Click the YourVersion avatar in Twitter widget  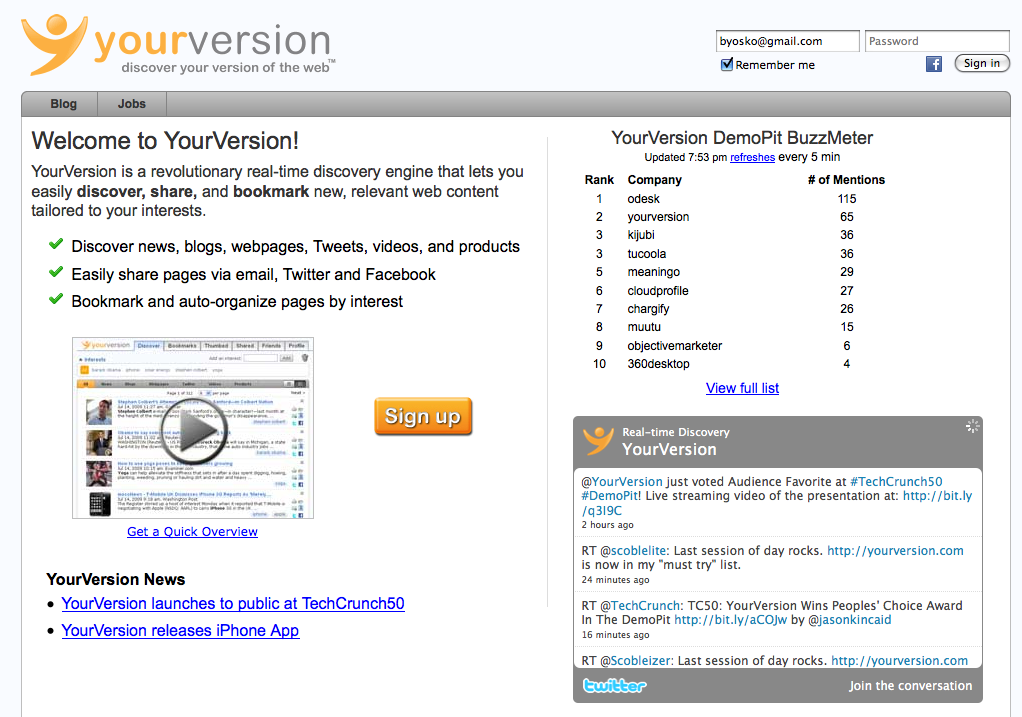(598, 441)
